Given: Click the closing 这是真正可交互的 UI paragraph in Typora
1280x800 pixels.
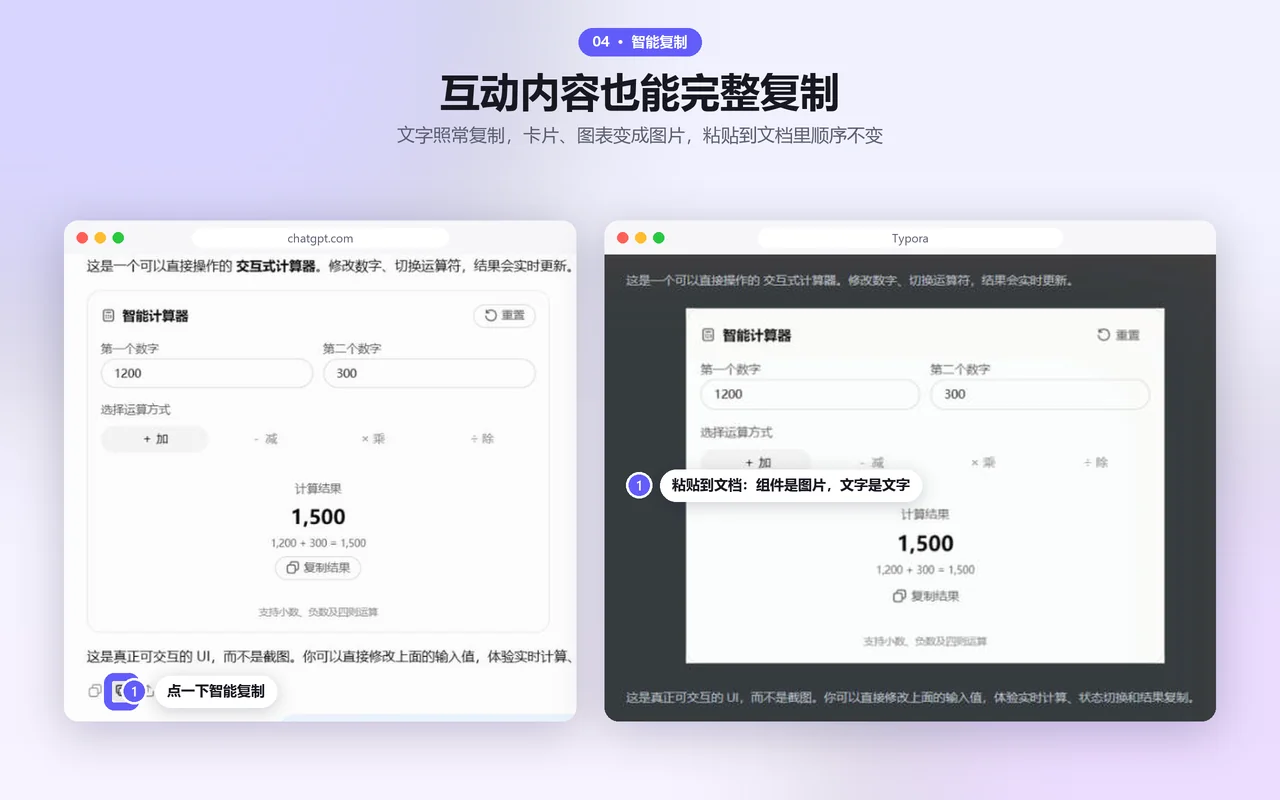Looking at the screenshot, I should click(911, 697).
